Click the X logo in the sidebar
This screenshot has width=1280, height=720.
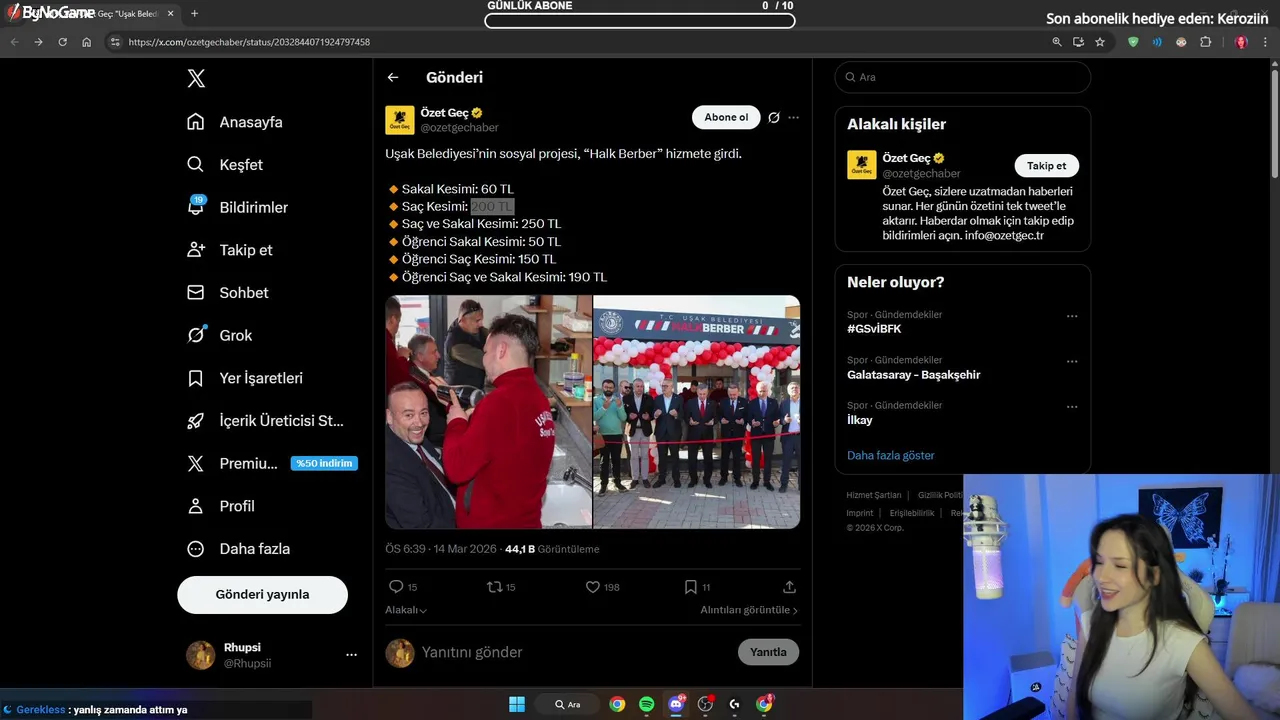(196, 79)
